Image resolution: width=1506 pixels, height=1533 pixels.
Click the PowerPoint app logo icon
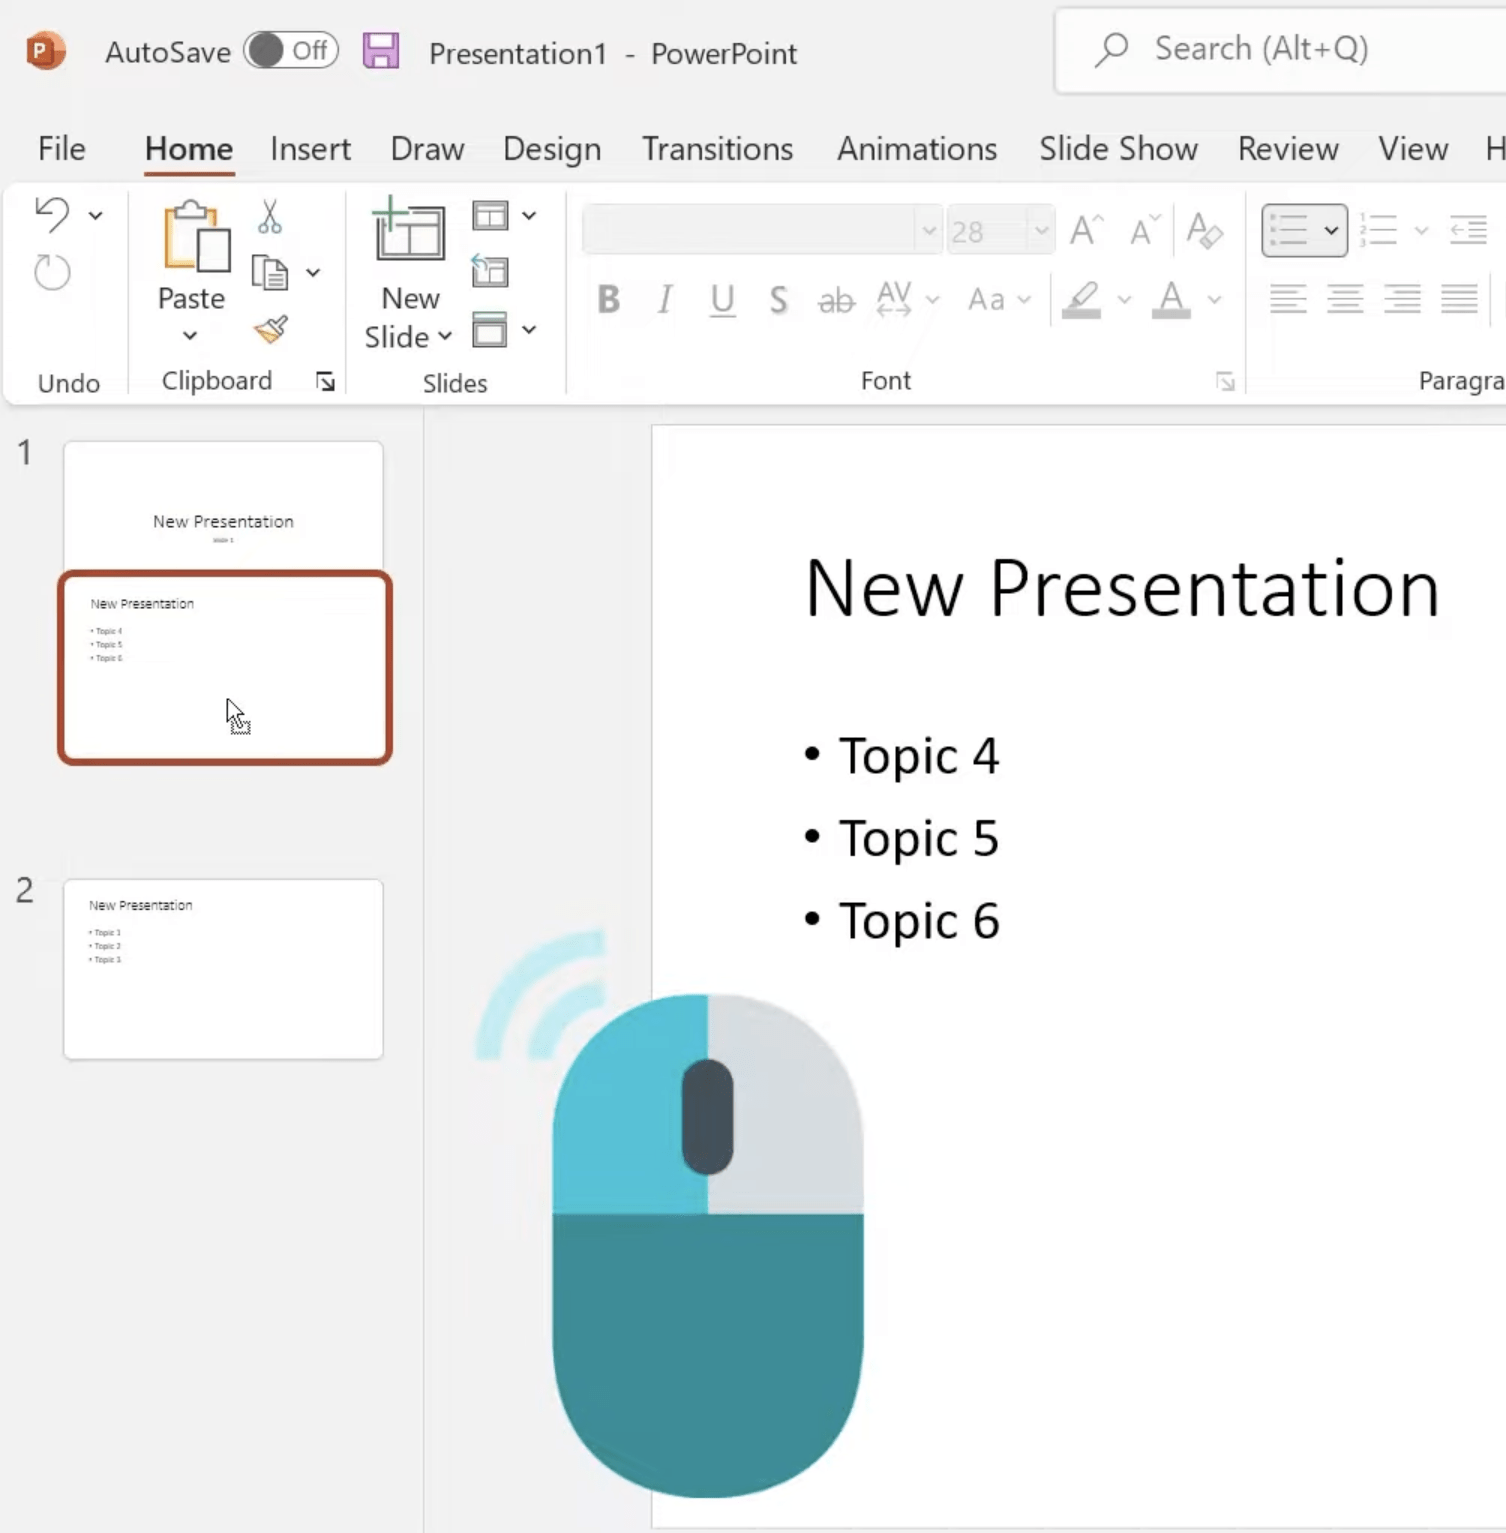(46, 51)
